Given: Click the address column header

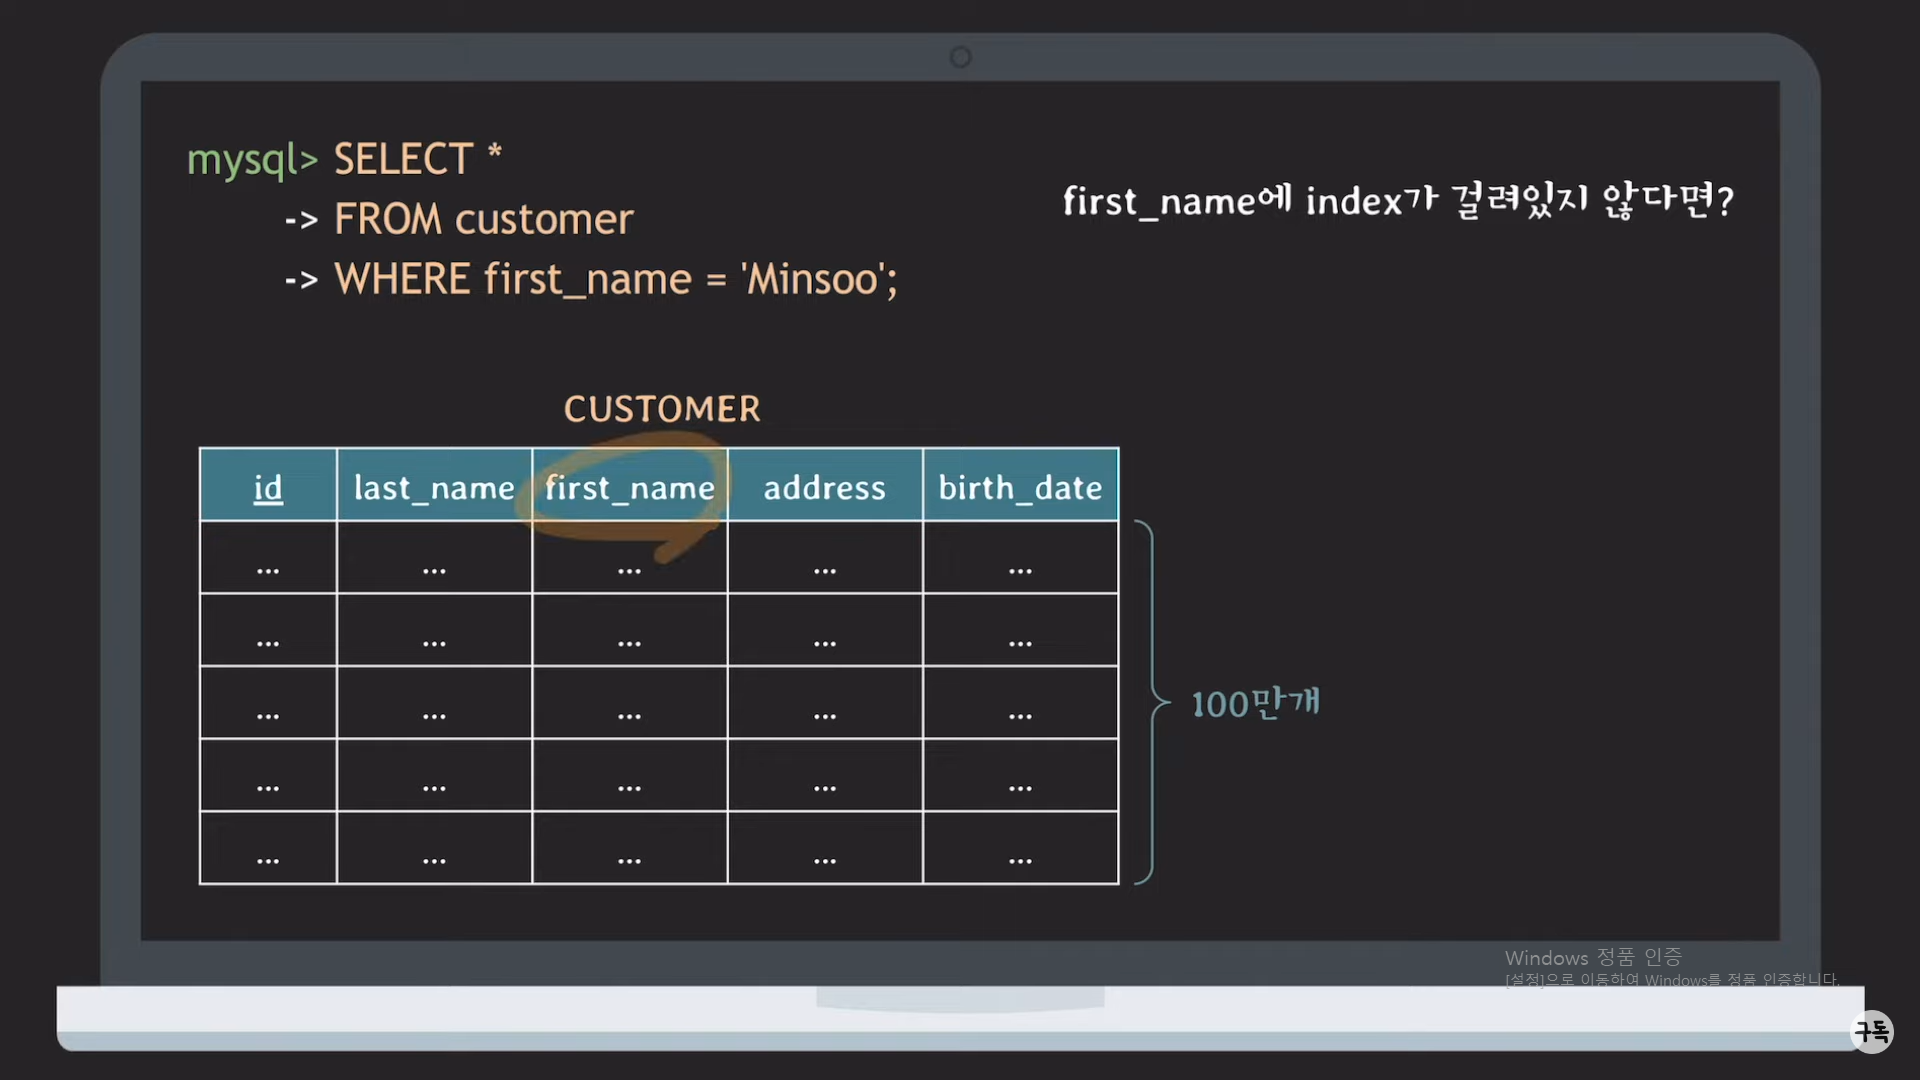Looking at the screenshot, I should pyautogui.click(x=824, y=487).
